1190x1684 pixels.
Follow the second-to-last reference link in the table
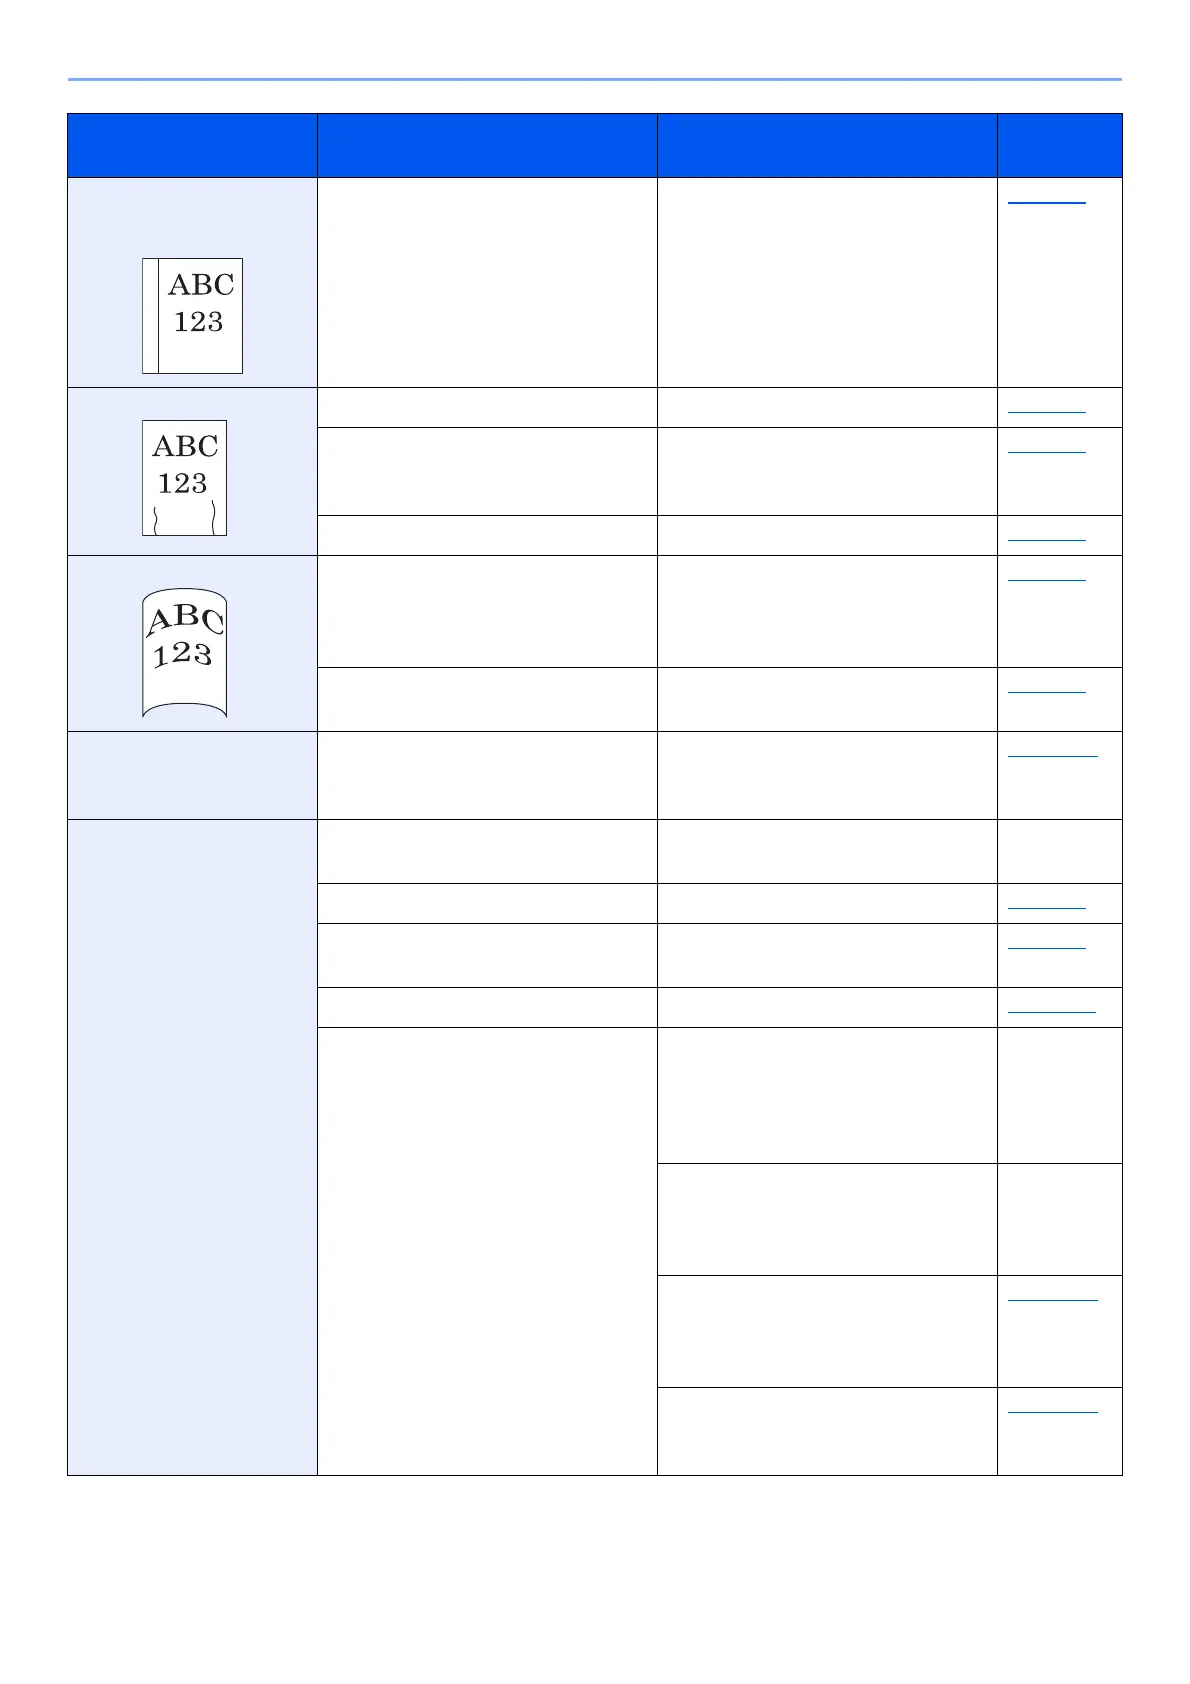pyautogui.click(x=1052, y=1297)
